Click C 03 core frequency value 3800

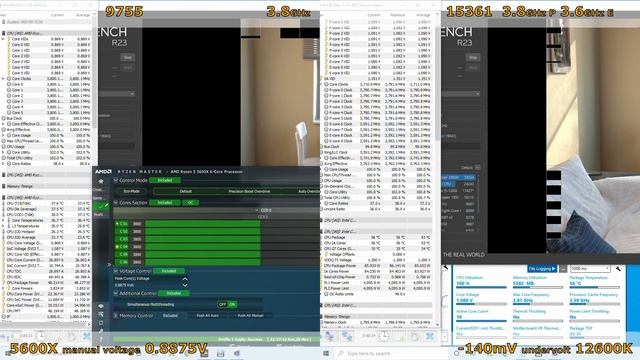point(137,239)
